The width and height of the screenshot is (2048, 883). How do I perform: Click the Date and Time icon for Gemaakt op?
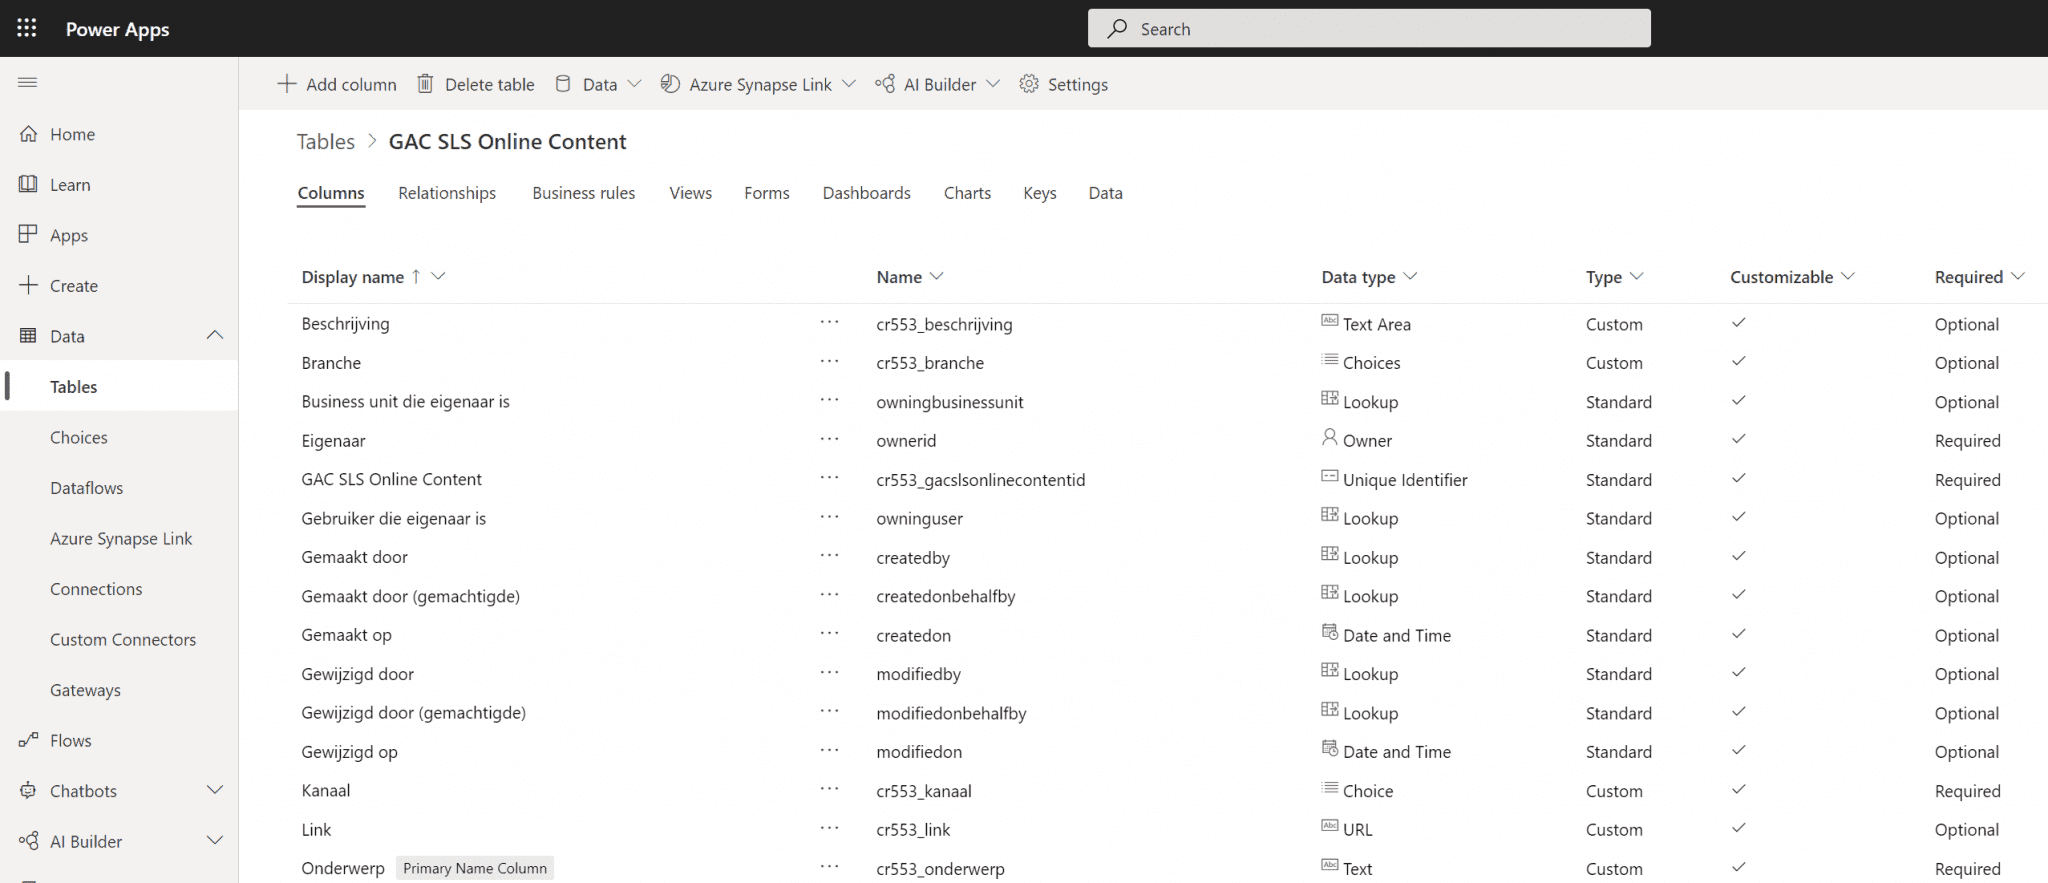(1330, 632)
